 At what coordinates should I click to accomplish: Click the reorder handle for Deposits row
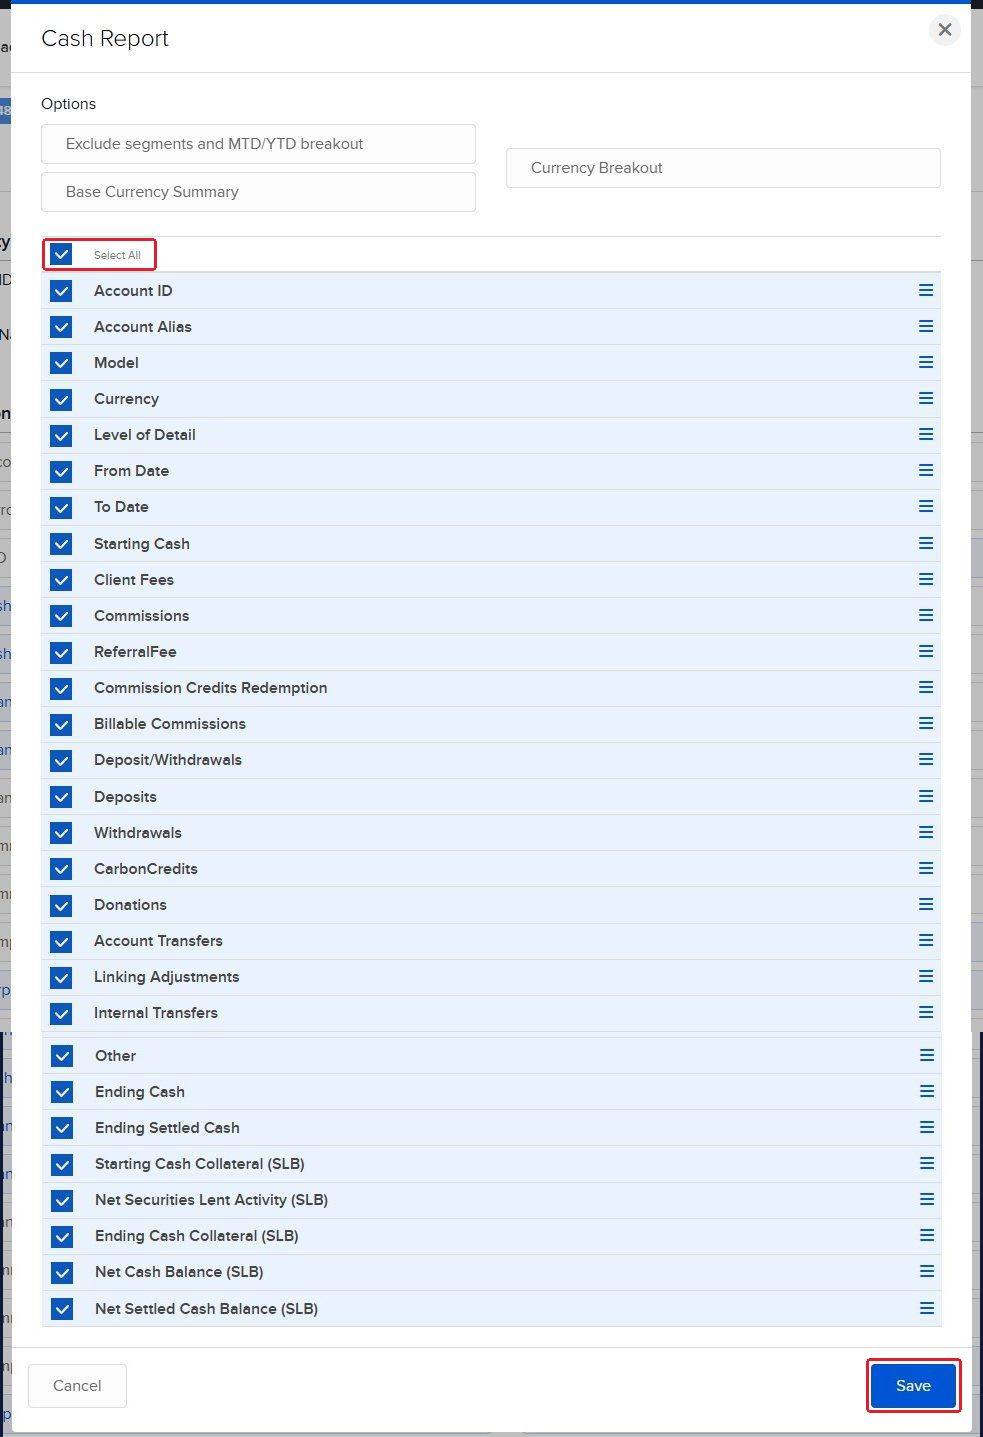926,796
